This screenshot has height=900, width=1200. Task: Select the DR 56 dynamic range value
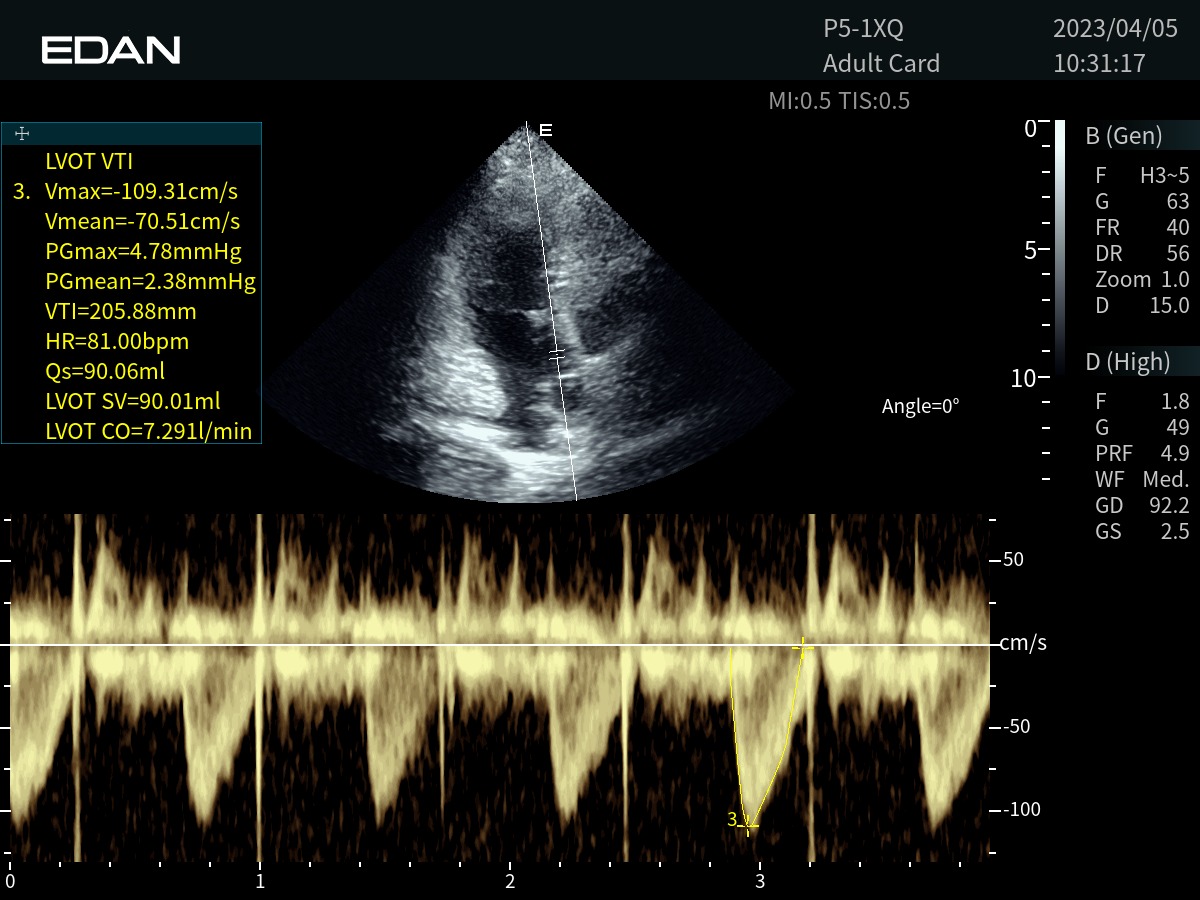[x=1142, y=253]
